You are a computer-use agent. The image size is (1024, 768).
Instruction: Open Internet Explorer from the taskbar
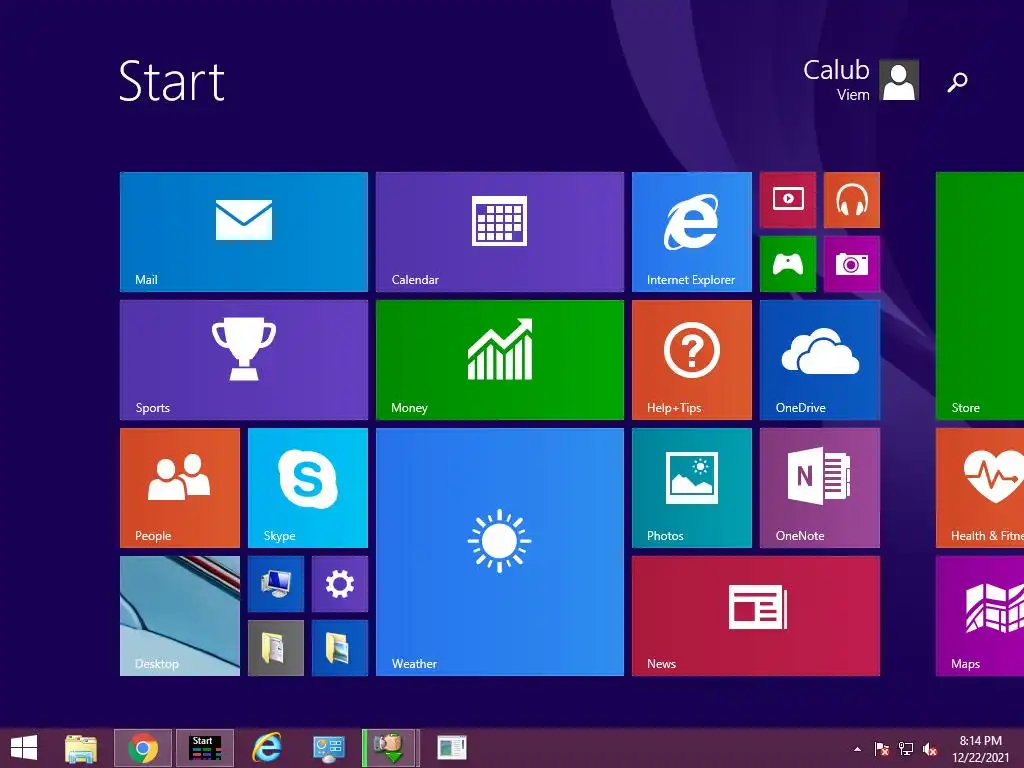[266, 748]
